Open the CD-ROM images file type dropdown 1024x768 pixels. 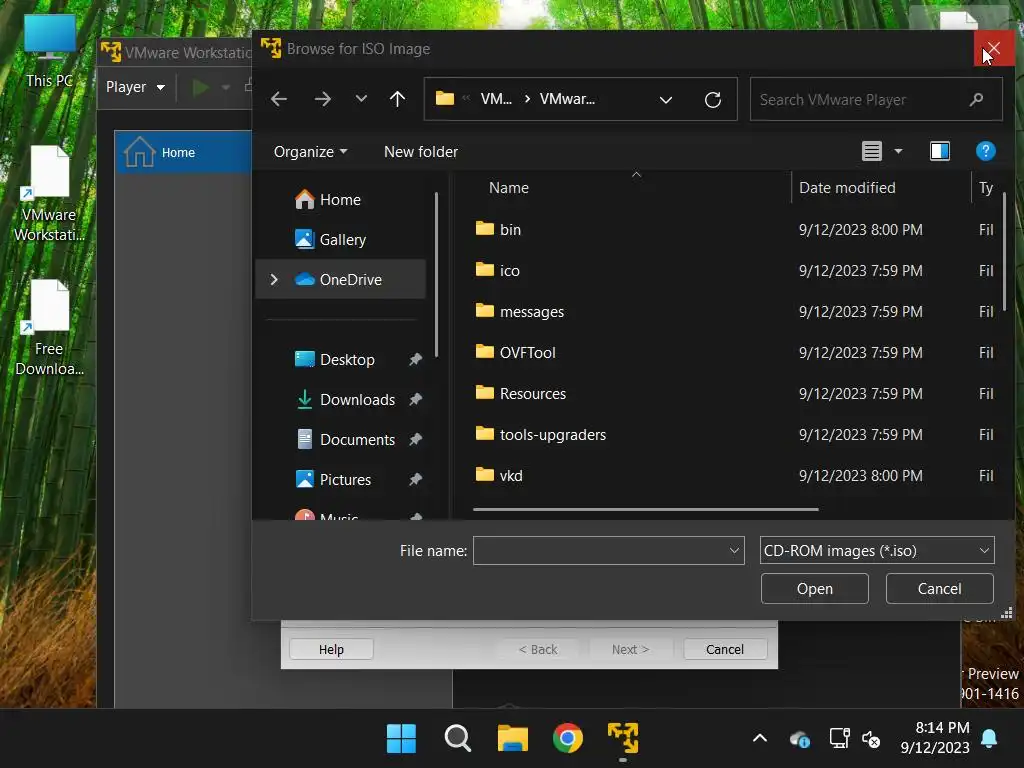(x=877, y=551)
